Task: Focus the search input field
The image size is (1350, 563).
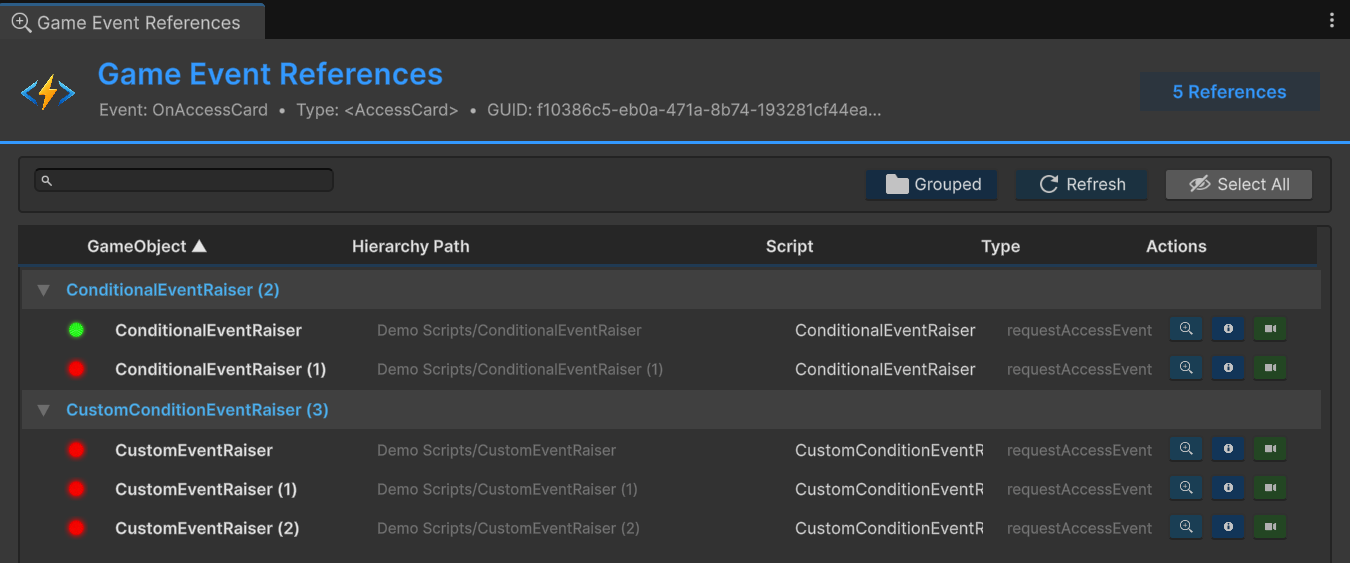Action: point(184,180)
